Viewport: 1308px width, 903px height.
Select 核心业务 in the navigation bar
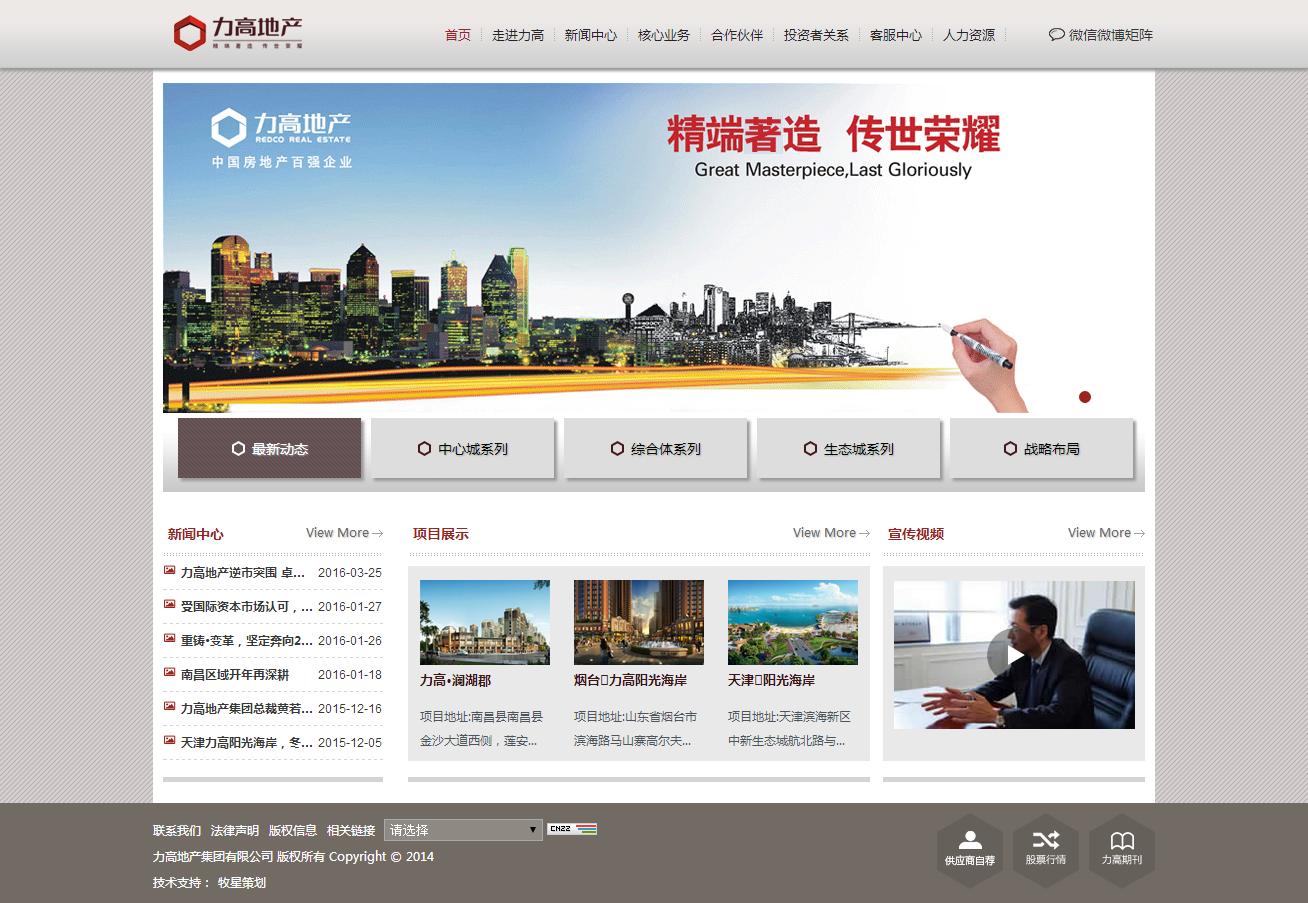tap(664, 35)
